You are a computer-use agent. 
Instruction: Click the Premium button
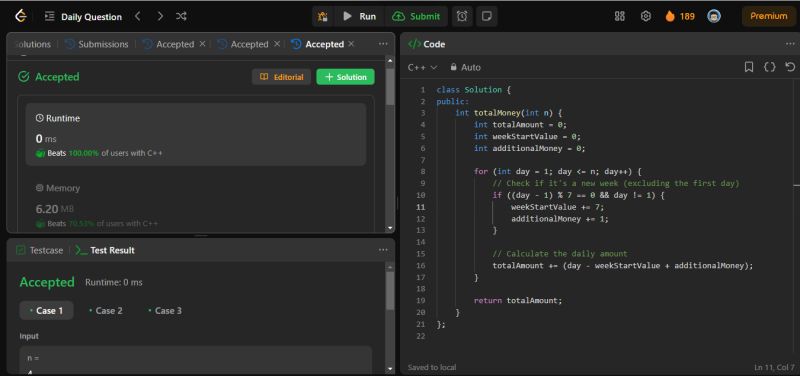(x=768, y=16)
